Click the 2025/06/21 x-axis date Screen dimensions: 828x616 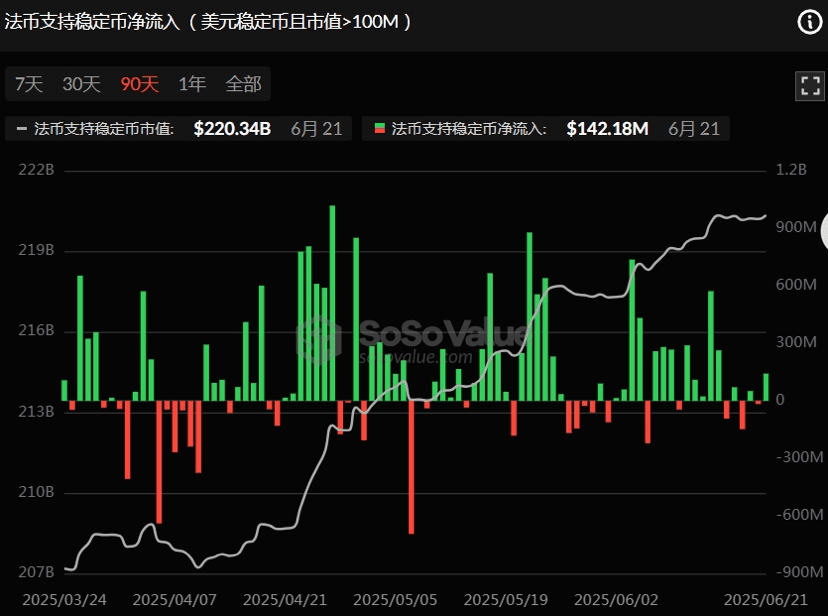click(766, 600)
